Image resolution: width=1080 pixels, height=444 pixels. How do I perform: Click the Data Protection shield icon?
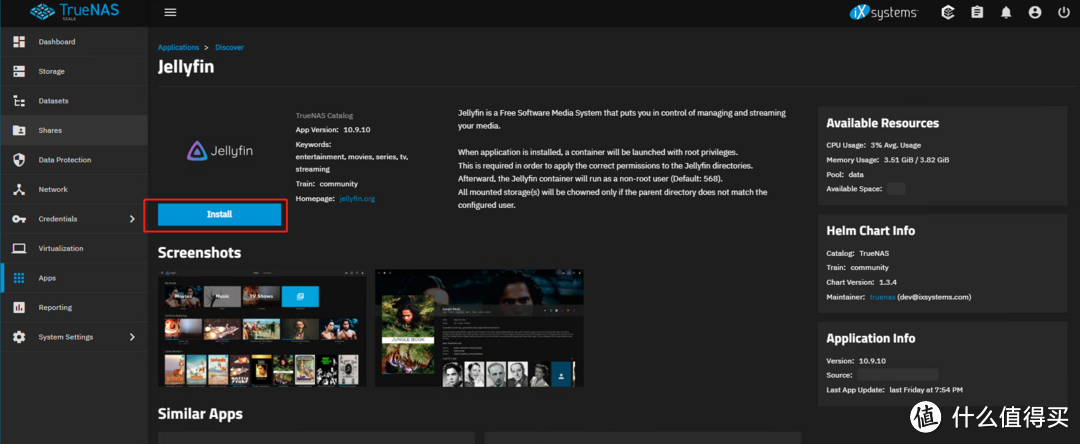(19, 160)
